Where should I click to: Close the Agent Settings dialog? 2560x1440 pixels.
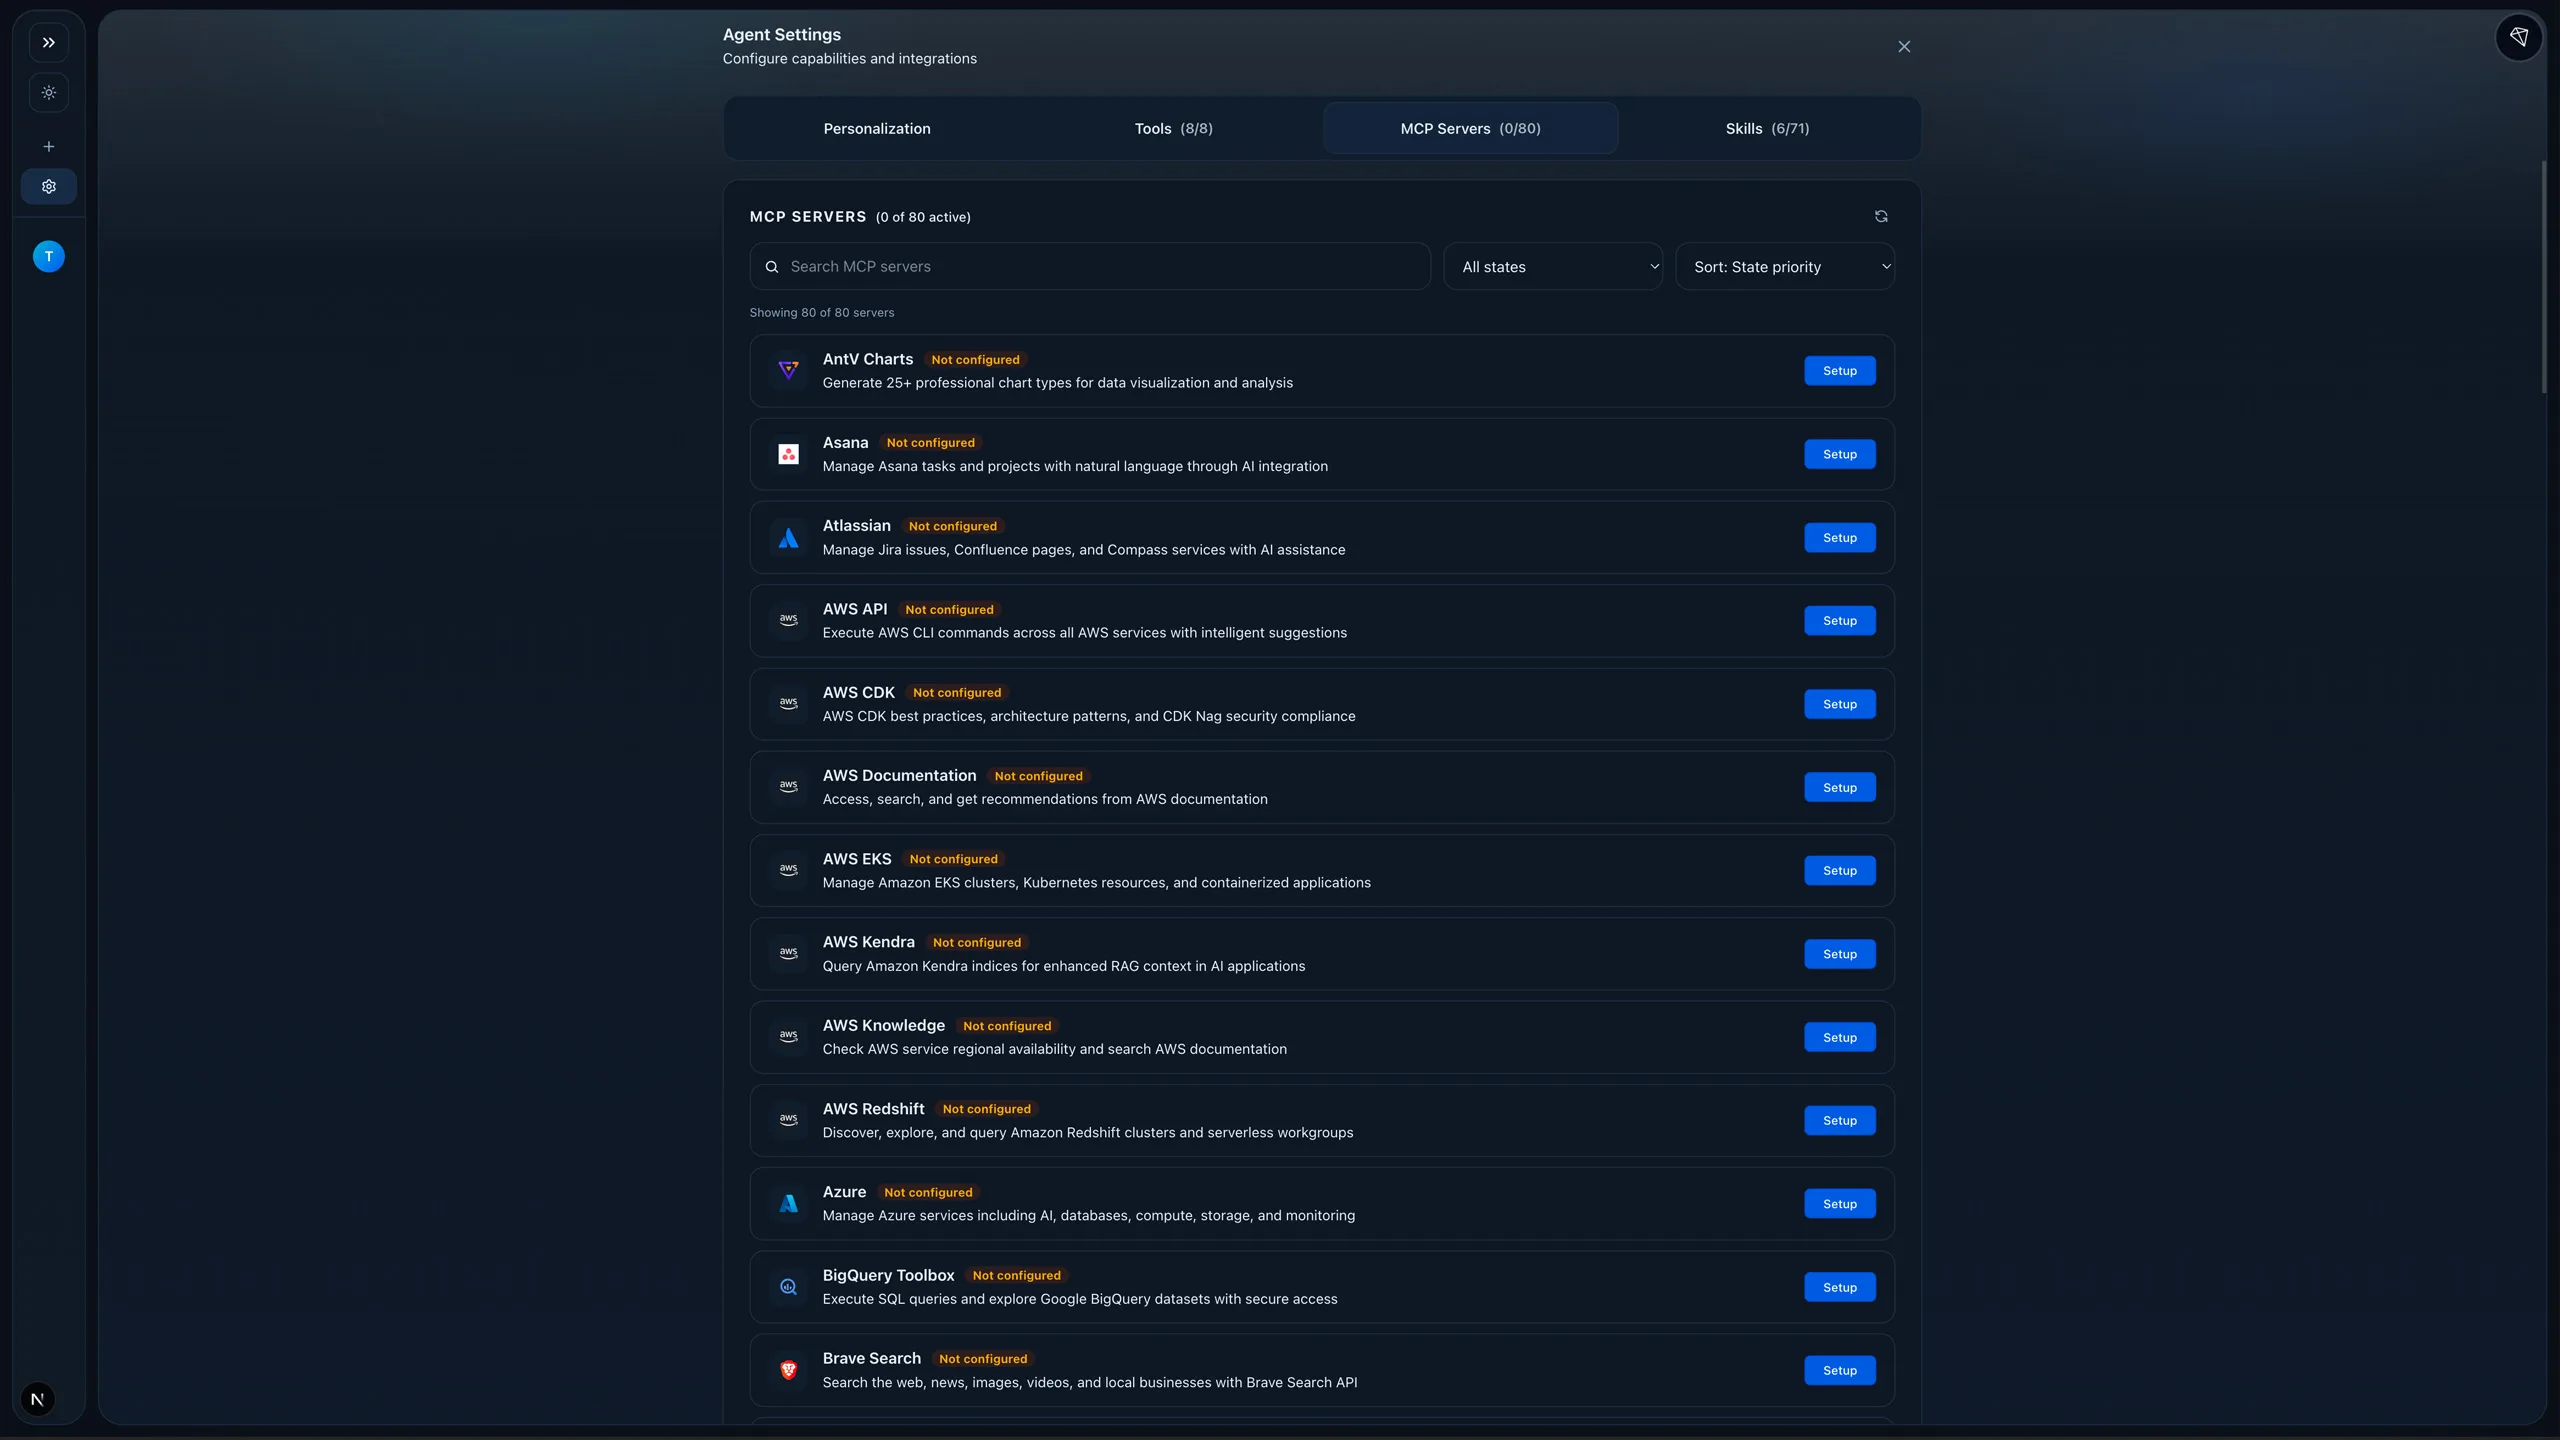(x=1904, y=47)
